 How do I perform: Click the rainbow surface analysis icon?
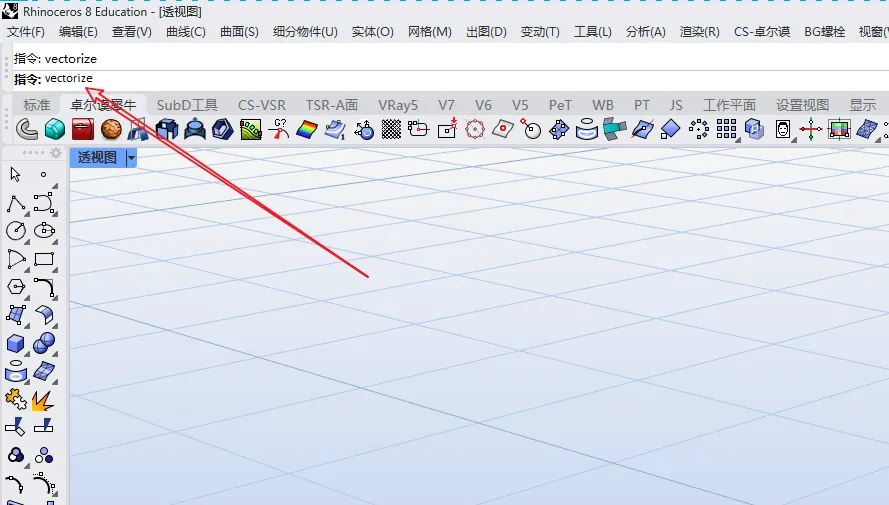click(x=307, y=129)
